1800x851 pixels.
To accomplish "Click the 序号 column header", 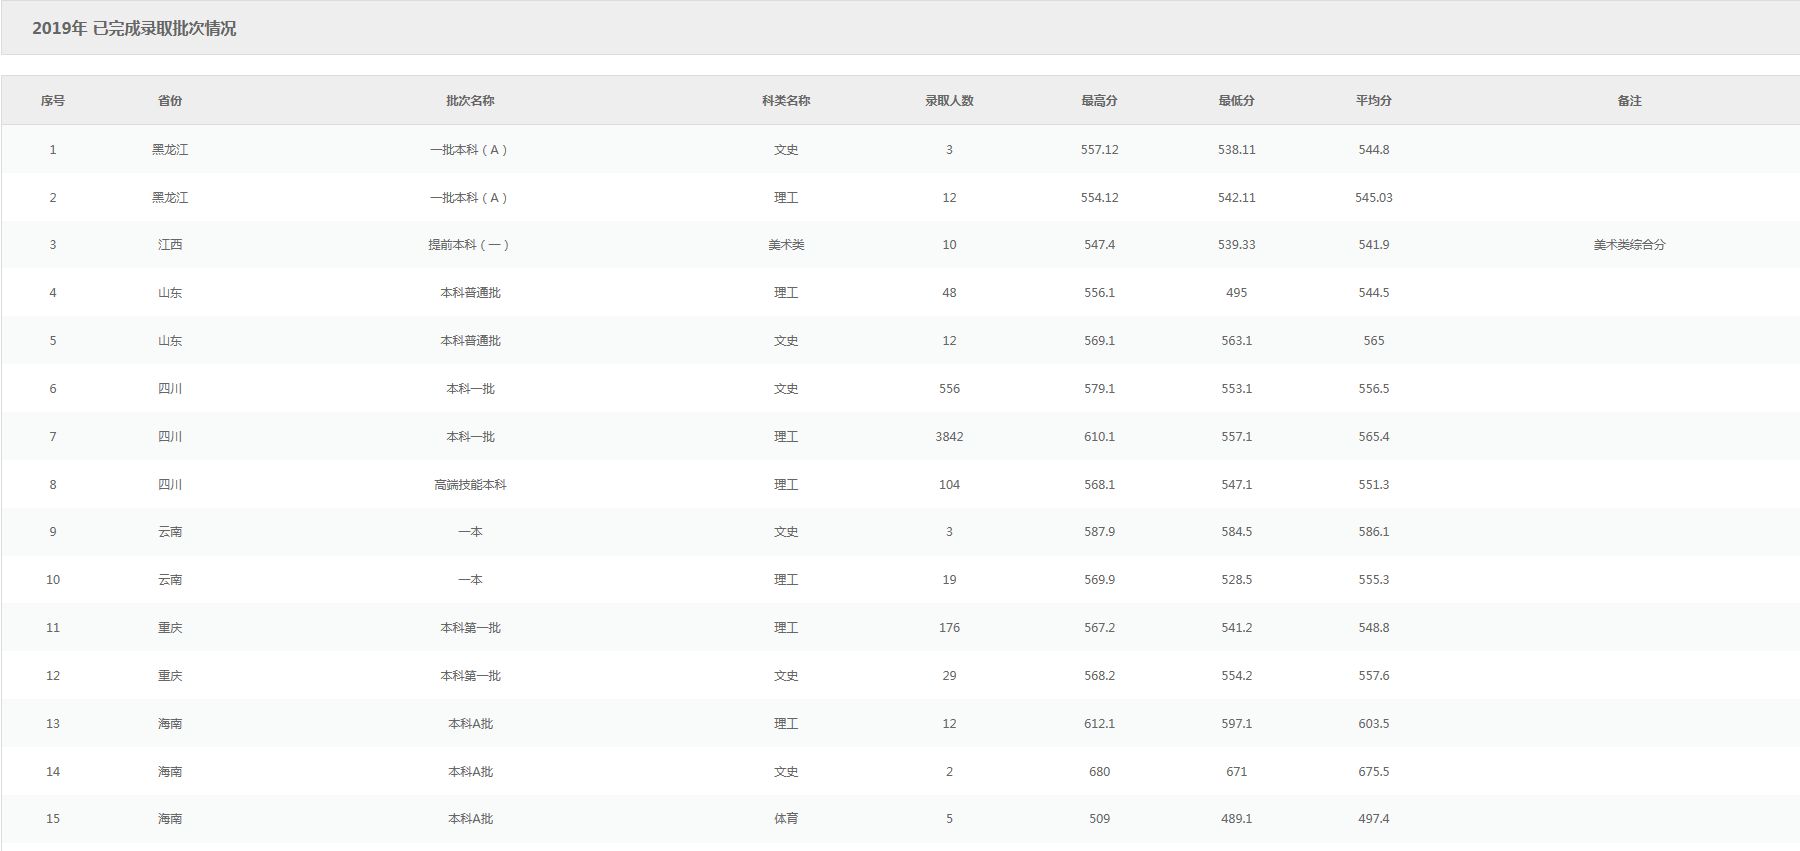I will coord(53,101).
